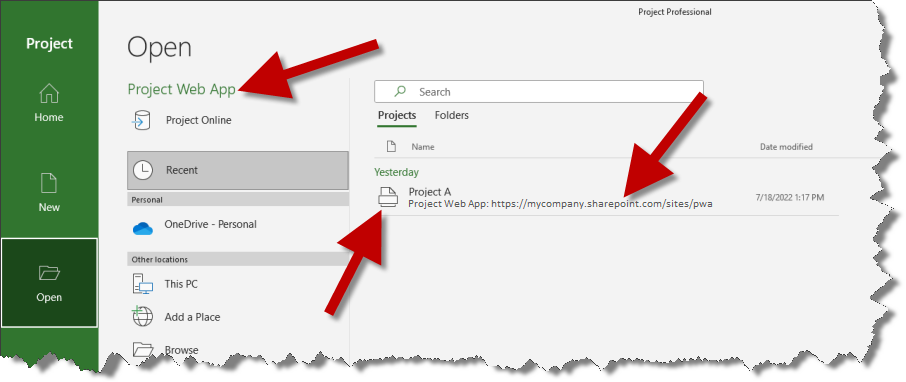Click the Add a Place globe icon
Image resolution: width=906 pixels, height=382 pixels.
coord(142,316)
